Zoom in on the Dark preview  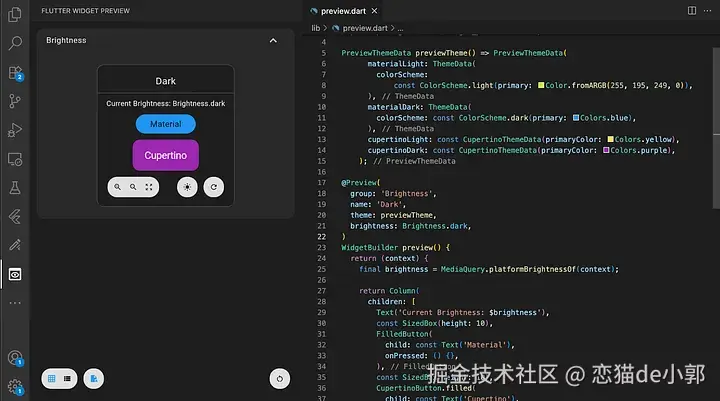coord(118,187)
